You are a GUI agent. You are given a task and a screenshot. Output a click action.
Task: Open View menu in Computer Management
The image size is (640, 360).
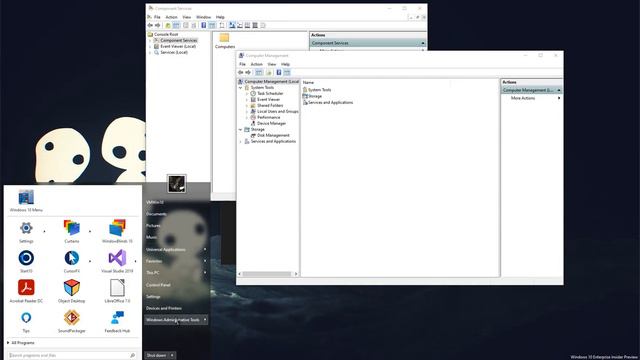pyautogui.click(x=272, y=64)
